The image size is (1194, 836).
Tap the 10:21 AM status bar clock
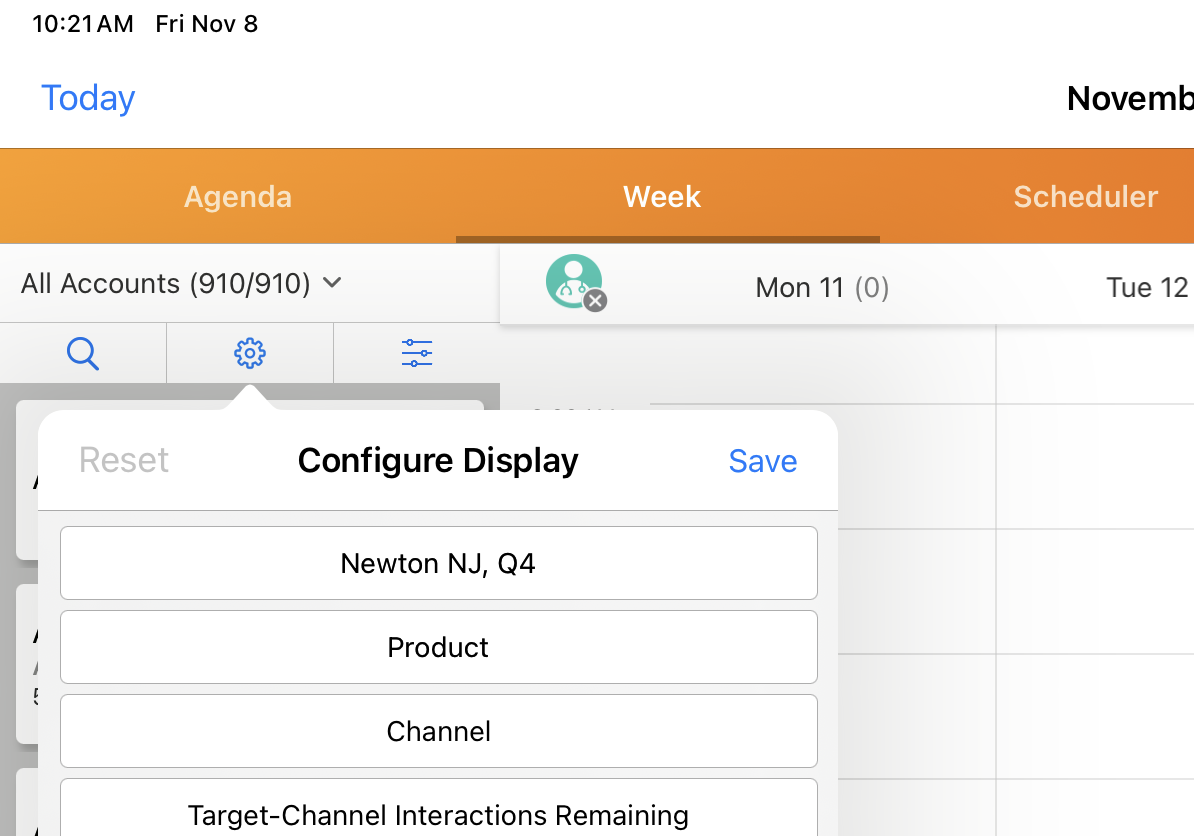tap(83, 24)
